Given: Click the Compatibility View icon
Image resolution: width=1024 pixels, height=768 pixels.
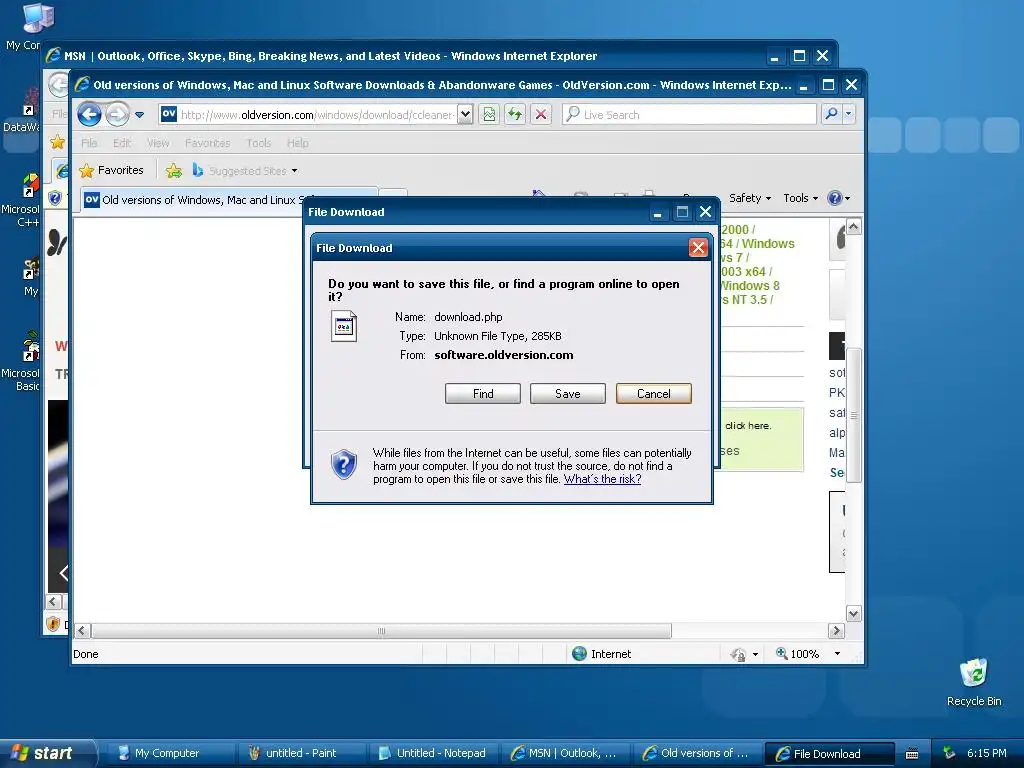Looking at the screenshot, I should point(489,115).
